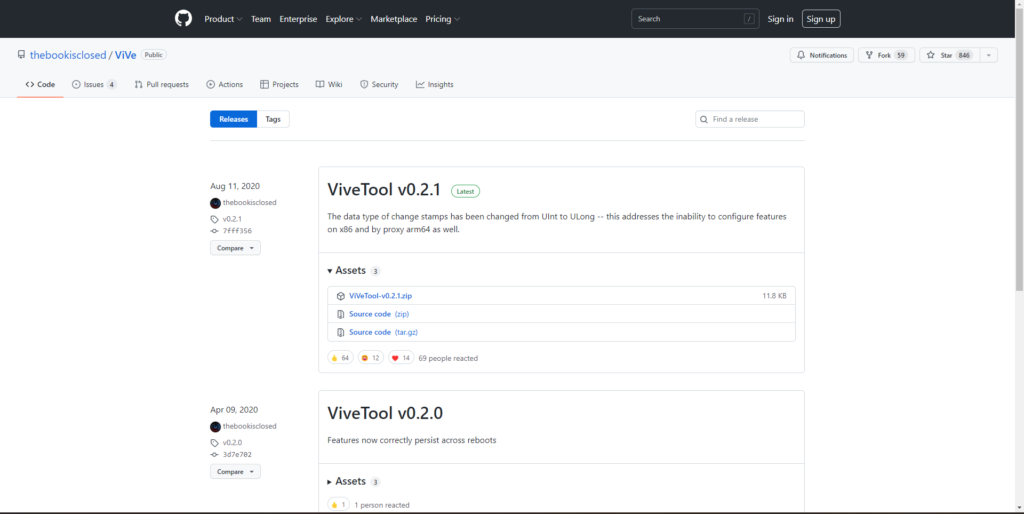The height and width of the screenshot is (514, 1024).
Task: Click the Fork count 59
Action: [901, 56]
